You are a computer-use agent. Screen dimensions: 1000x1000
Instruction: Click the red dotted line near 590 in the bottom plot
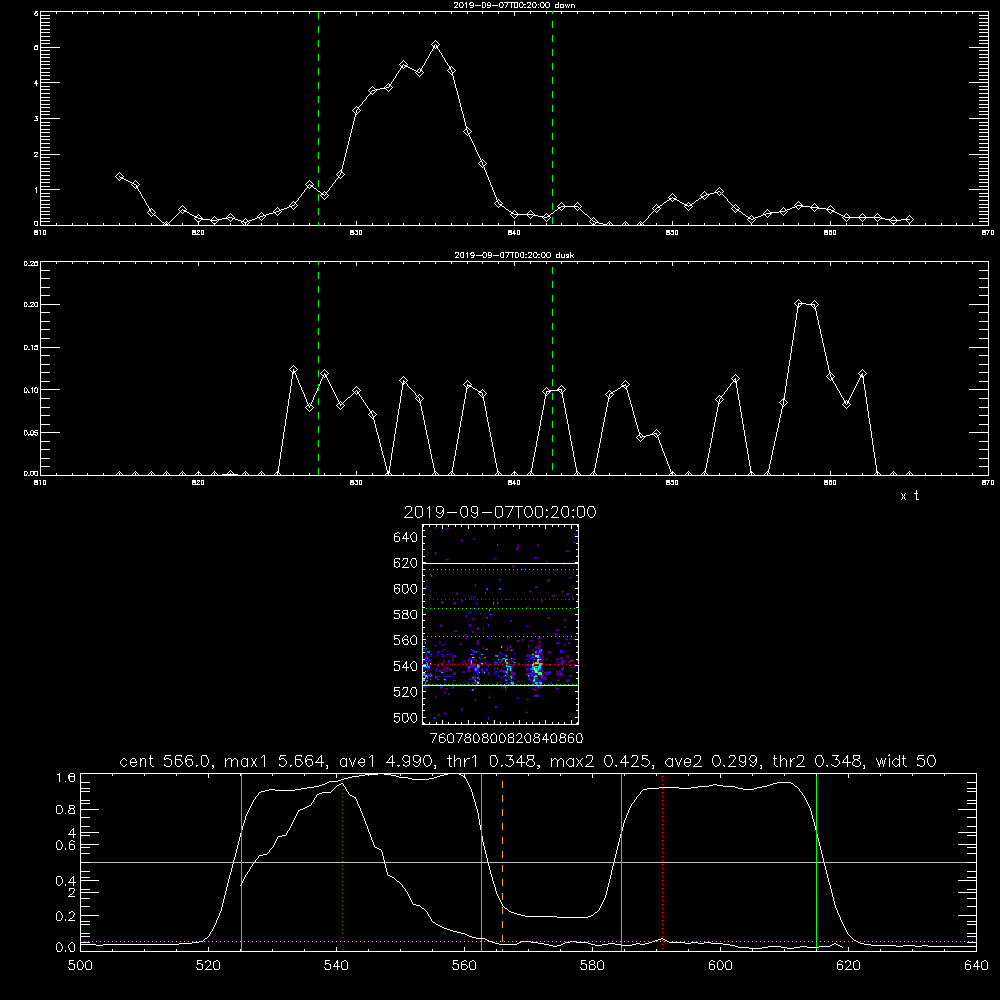[x=663, y=861]
